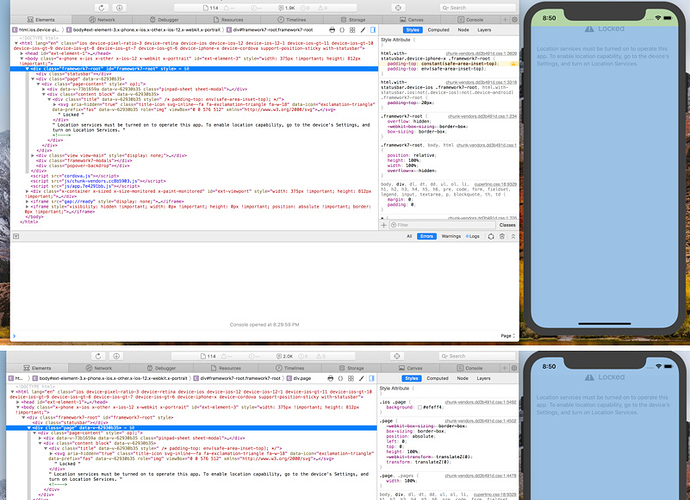
Task: Enable the pencil paint icon in lower DOM toolbar
Action: coord(361,378)
